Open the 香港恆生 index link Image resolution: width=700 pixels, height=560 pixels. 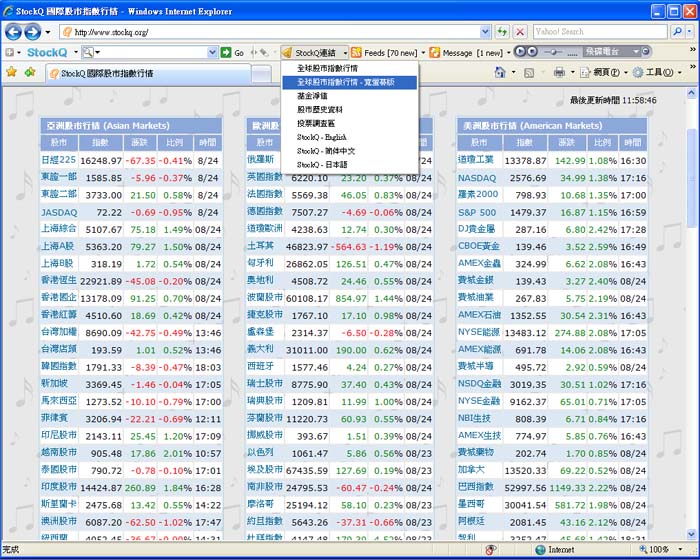(x=59, y=280)
